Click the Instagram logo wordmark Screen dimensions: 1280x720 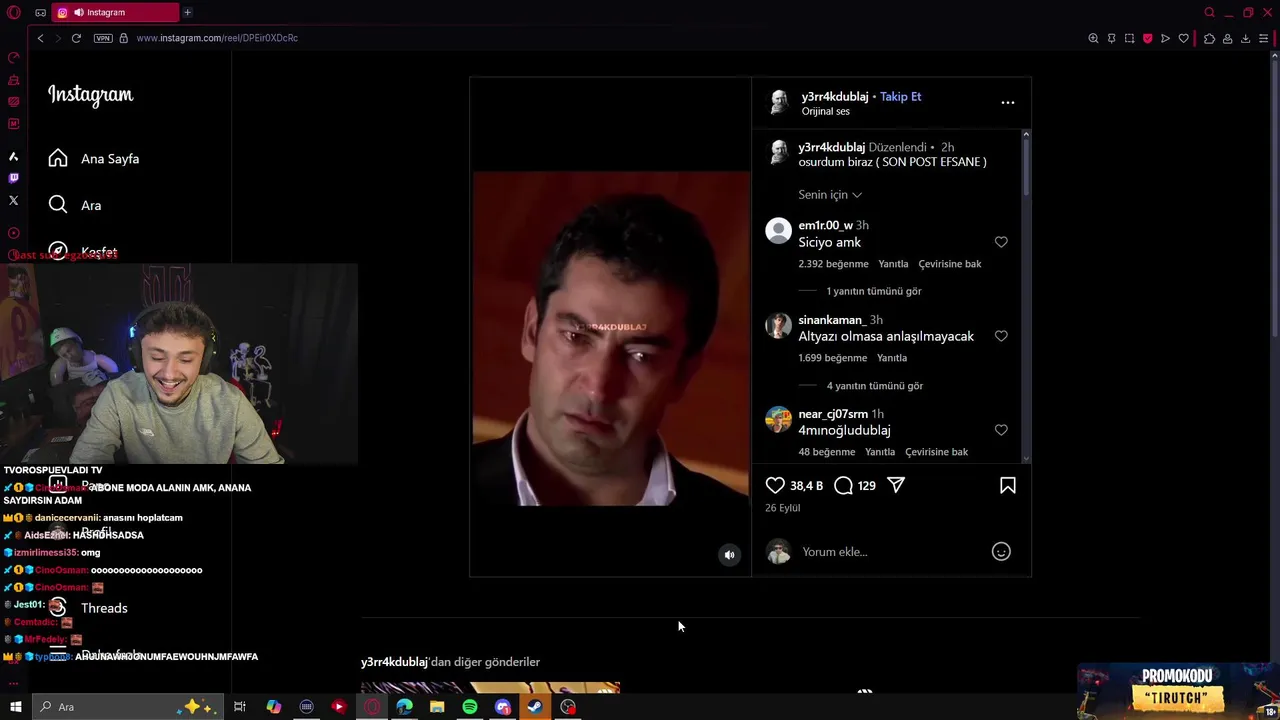[90, 95]
